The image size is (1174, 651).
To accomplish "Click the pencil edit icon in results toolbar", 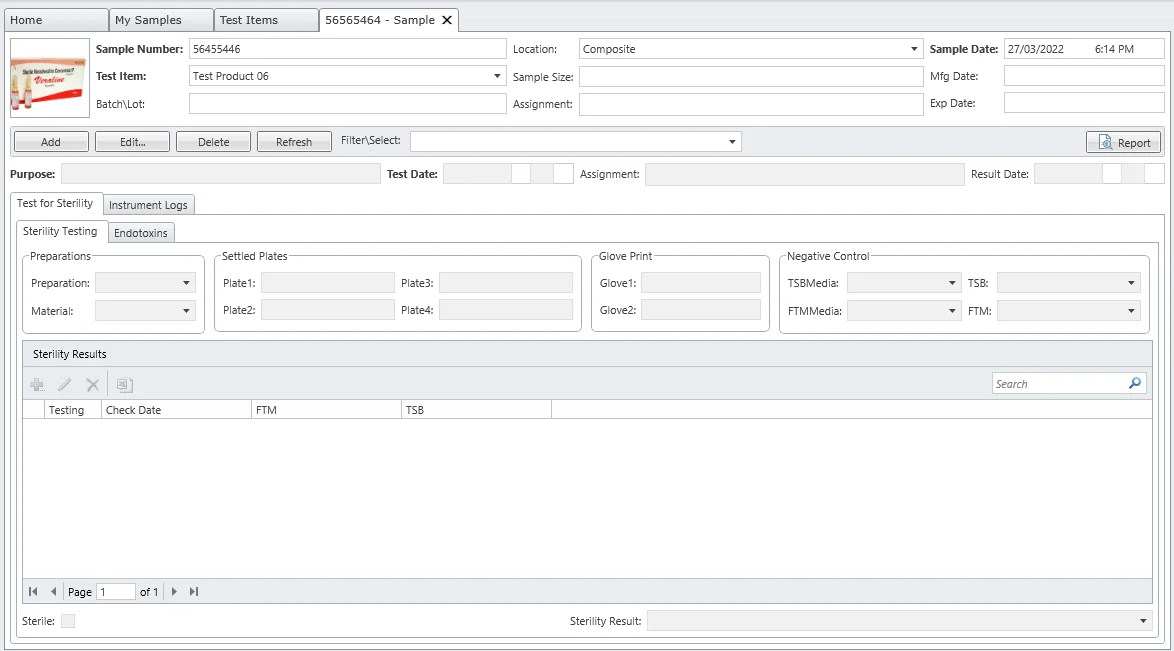I will 65,384.
